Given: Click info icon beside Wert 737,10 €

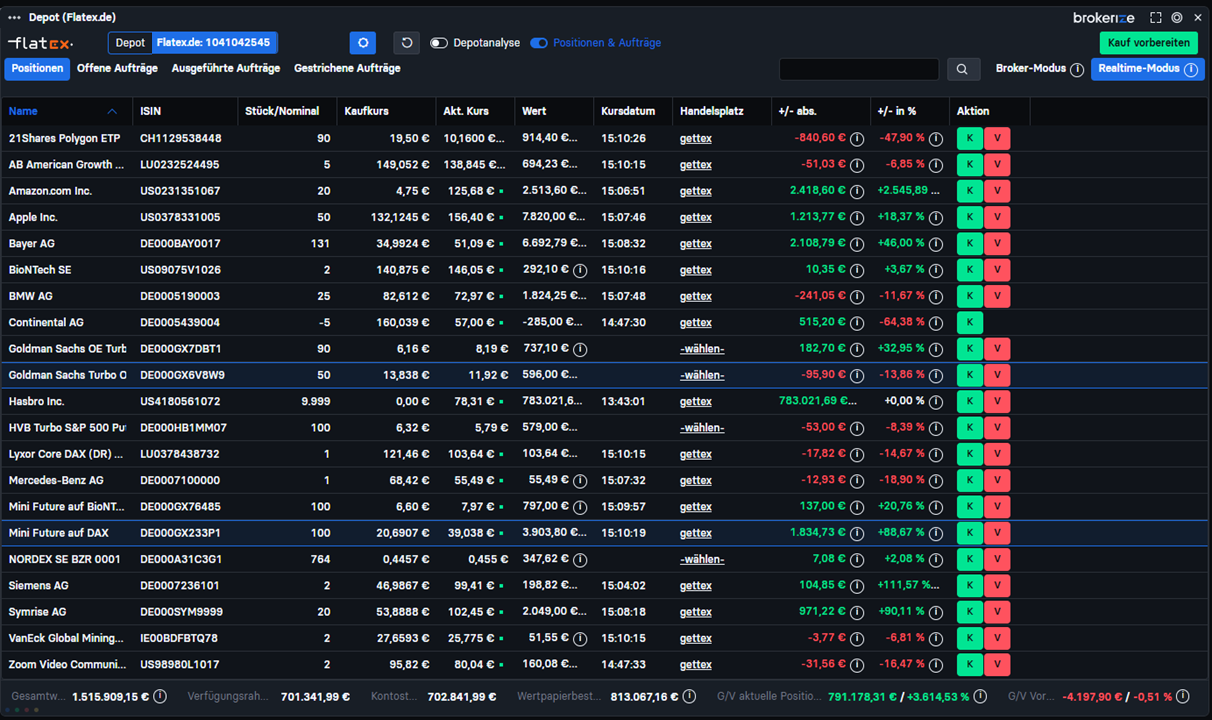Looking at the screenshot, I should 580,349.
